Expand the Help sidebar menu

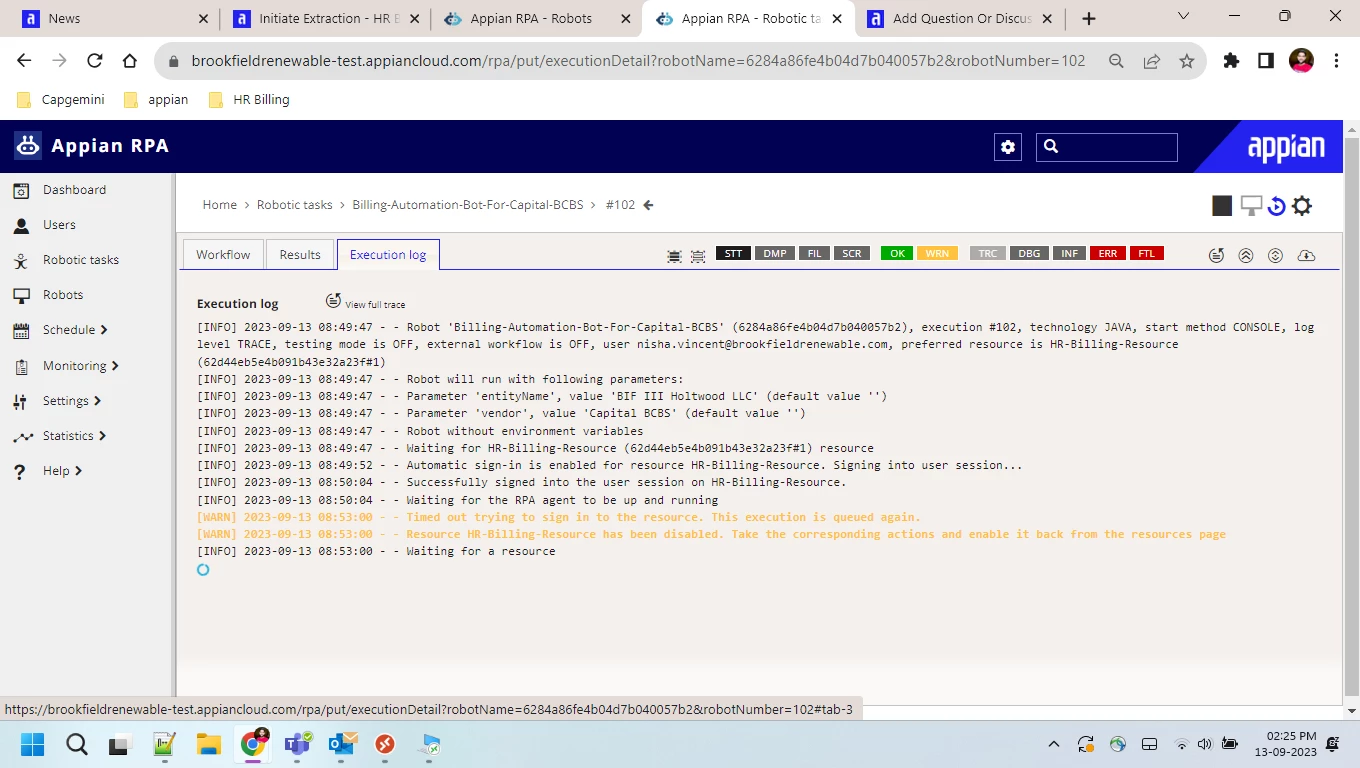coord(62,471)
